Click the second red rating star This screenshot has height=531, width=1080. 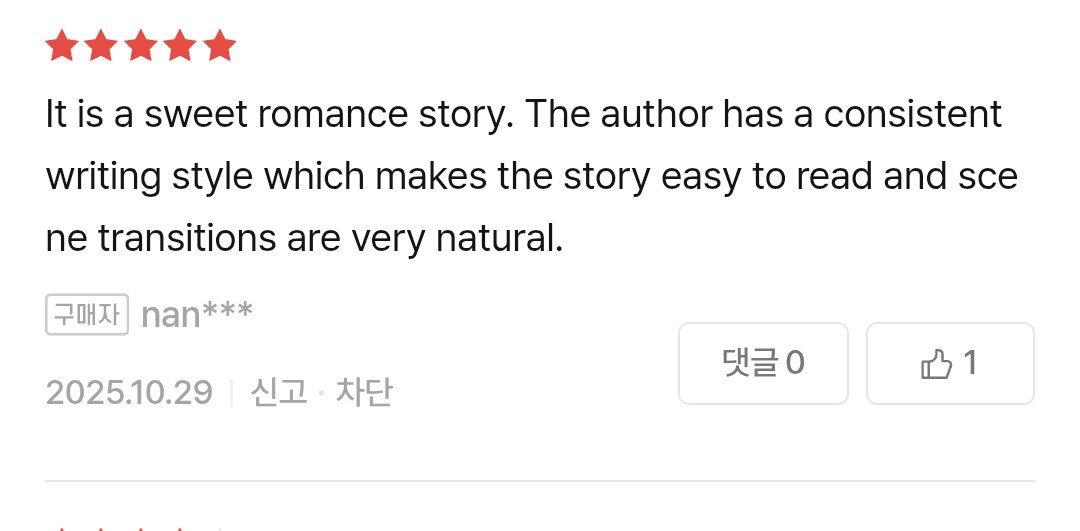pos(101,46)
